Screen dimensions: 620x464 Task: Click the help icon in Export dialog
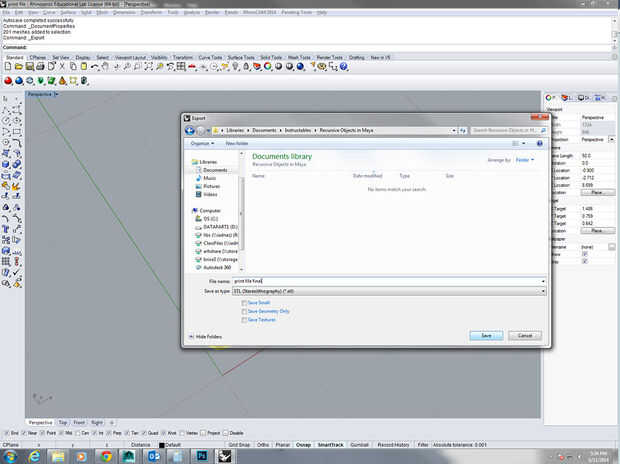pyautogui.click(x=540, y=143)
